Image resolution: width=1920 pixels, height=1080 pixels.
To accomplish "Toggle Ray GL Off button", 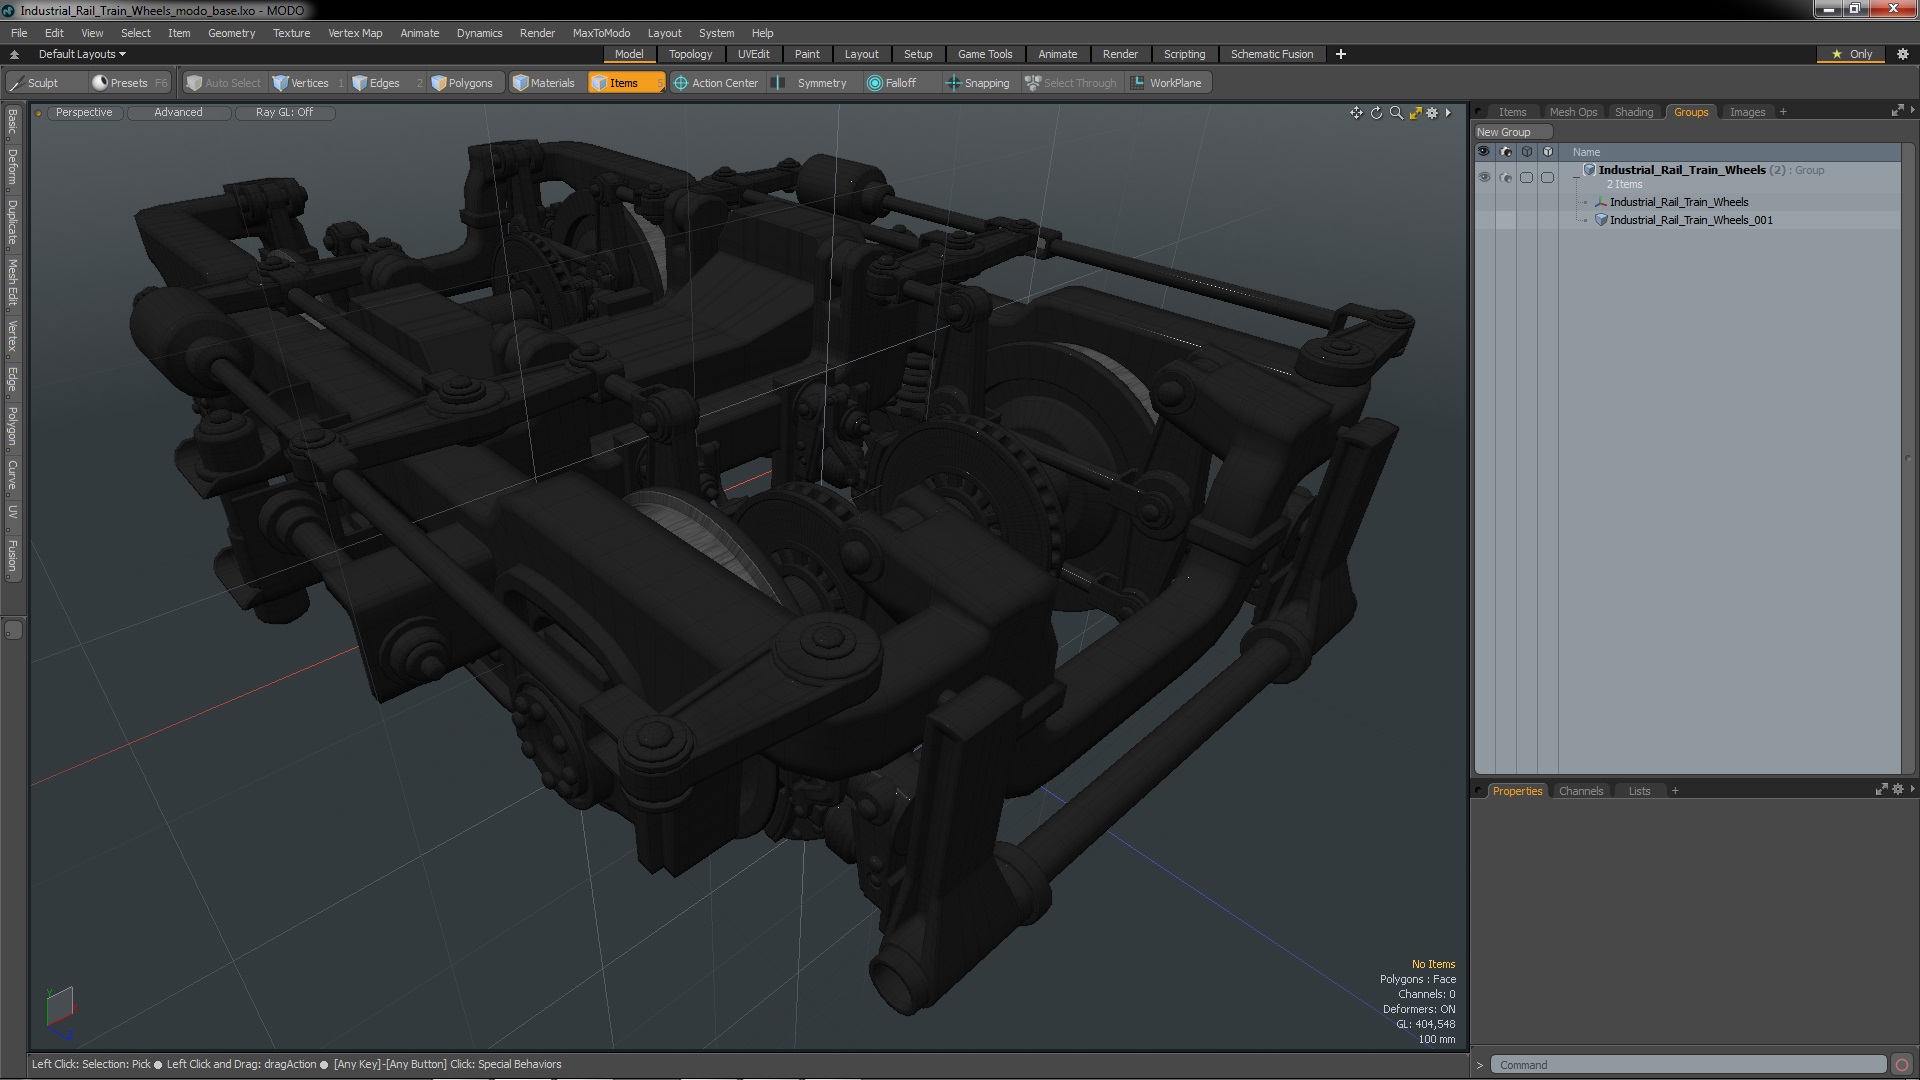I will 284,112.
